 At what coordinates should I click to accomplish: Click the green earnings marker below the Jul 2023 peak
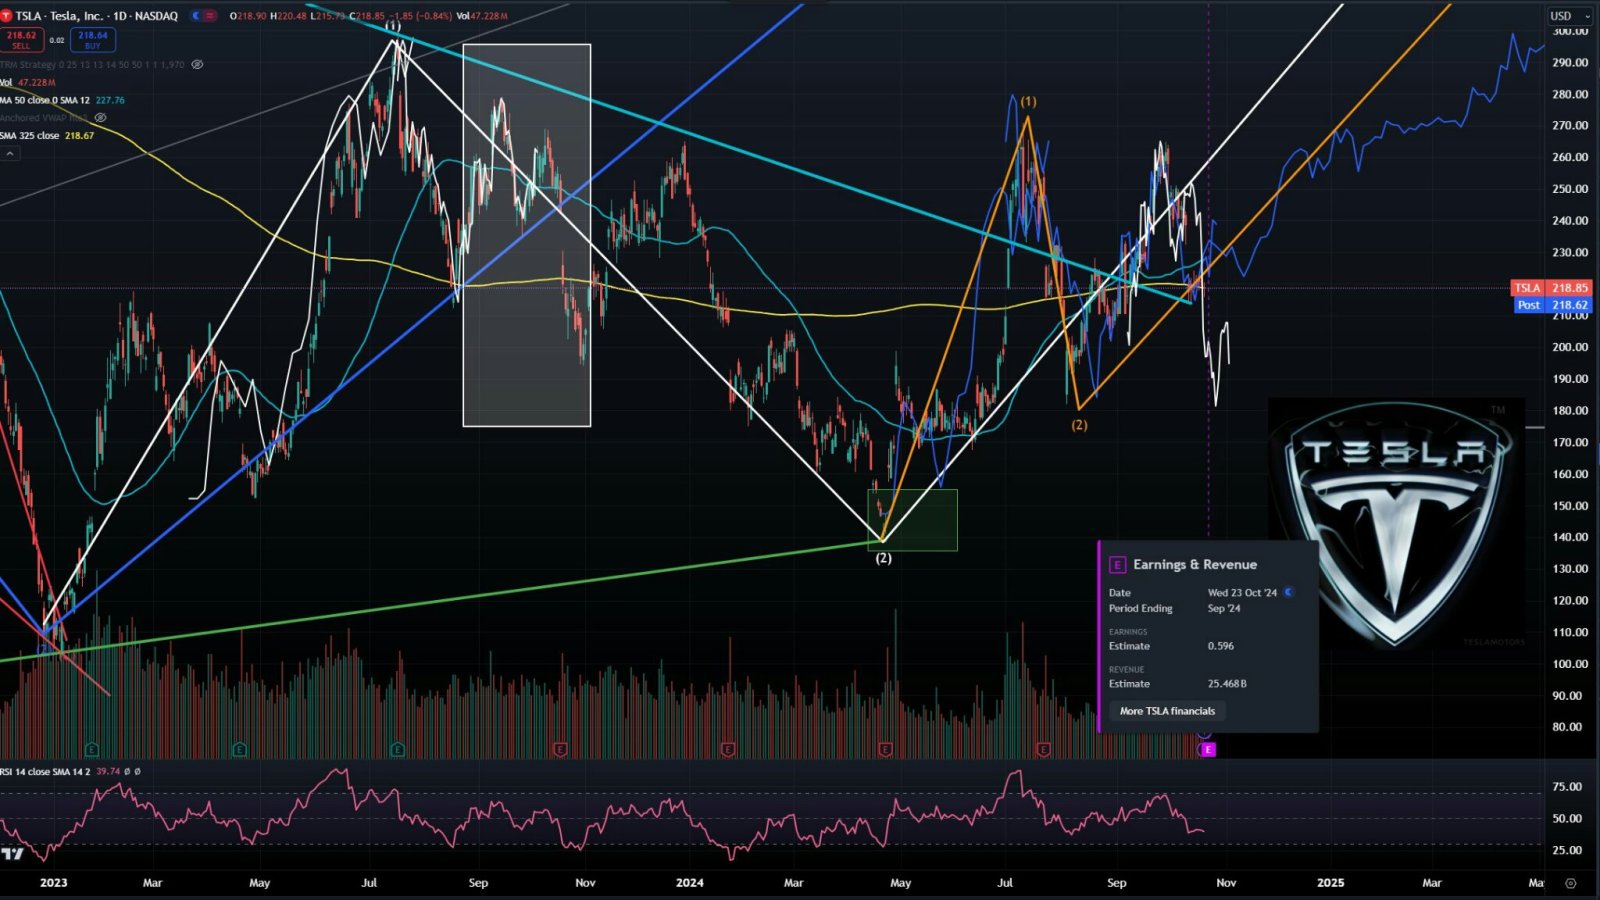[397, 749]
